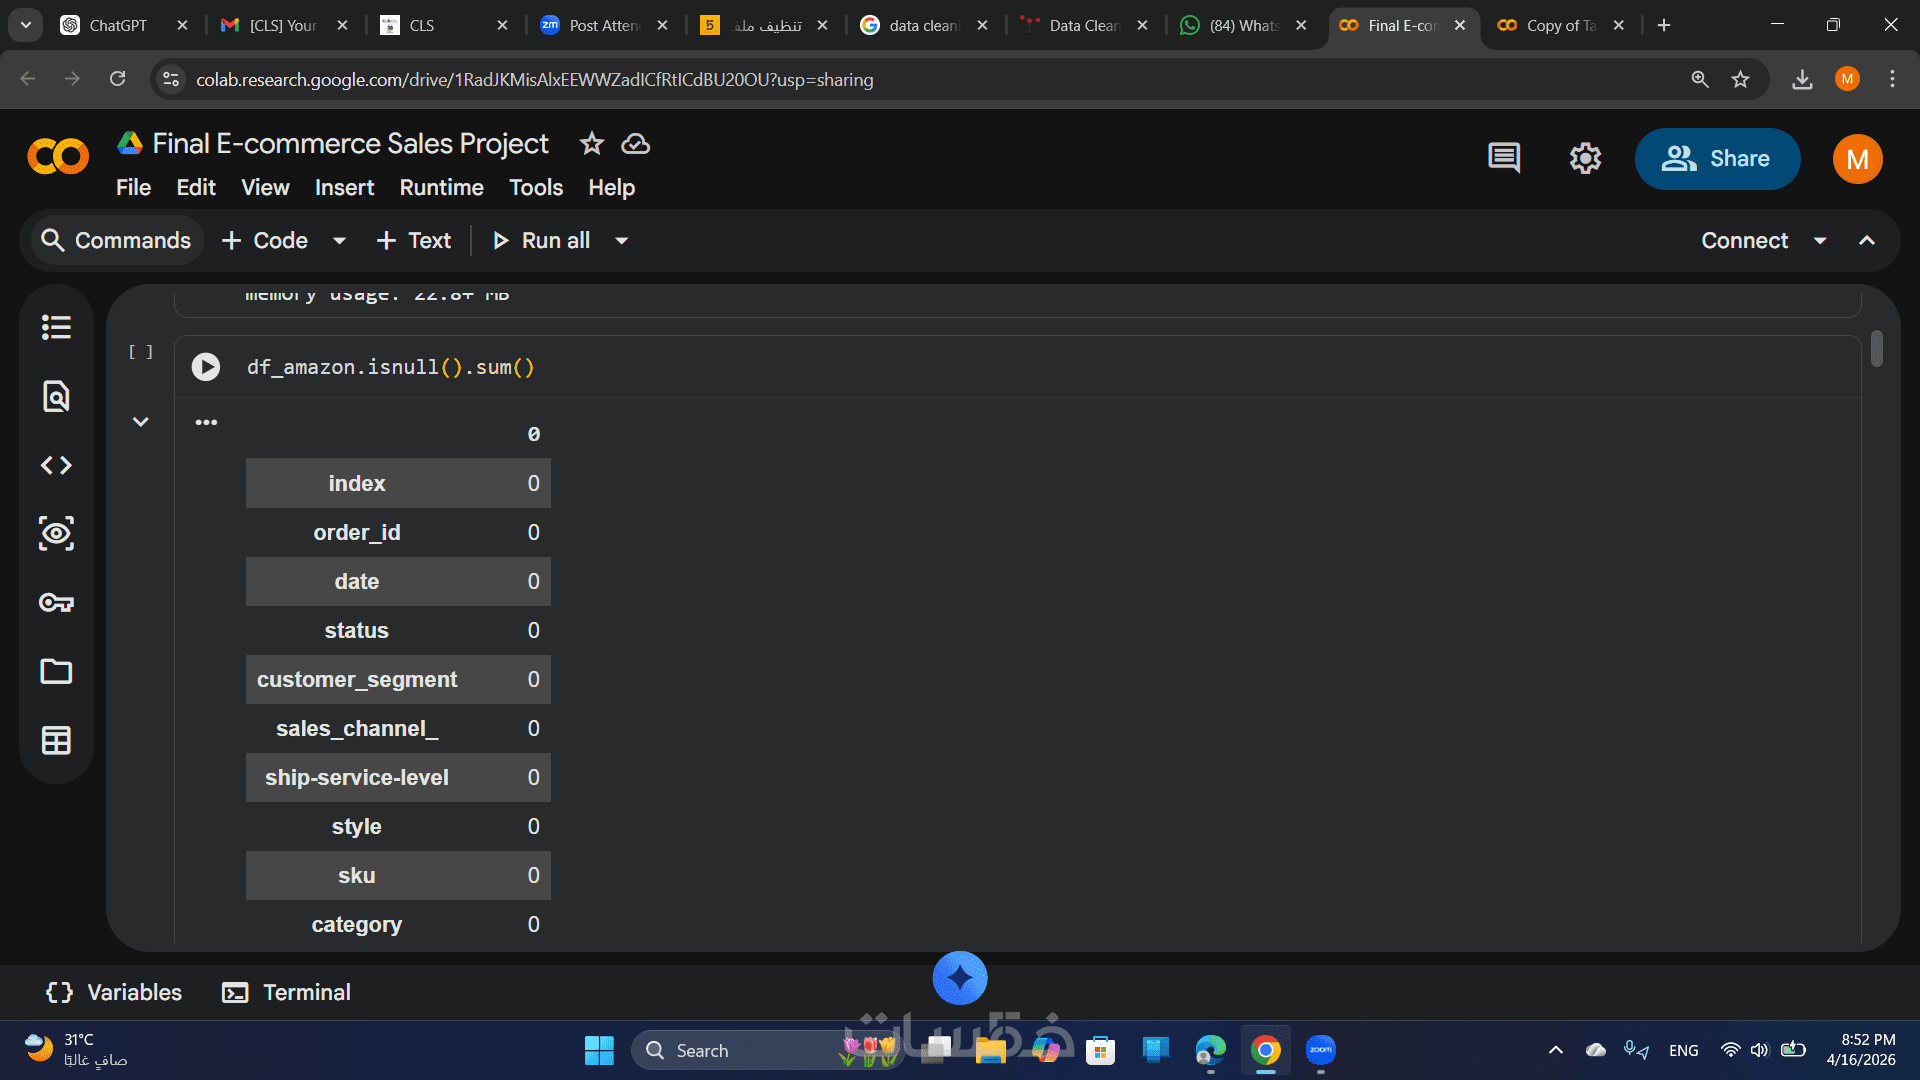Click the notebook vertical scrollbar thumb
Image resolution: width=1920 pixels, height=1080 pixels.
click(1877, 349)
